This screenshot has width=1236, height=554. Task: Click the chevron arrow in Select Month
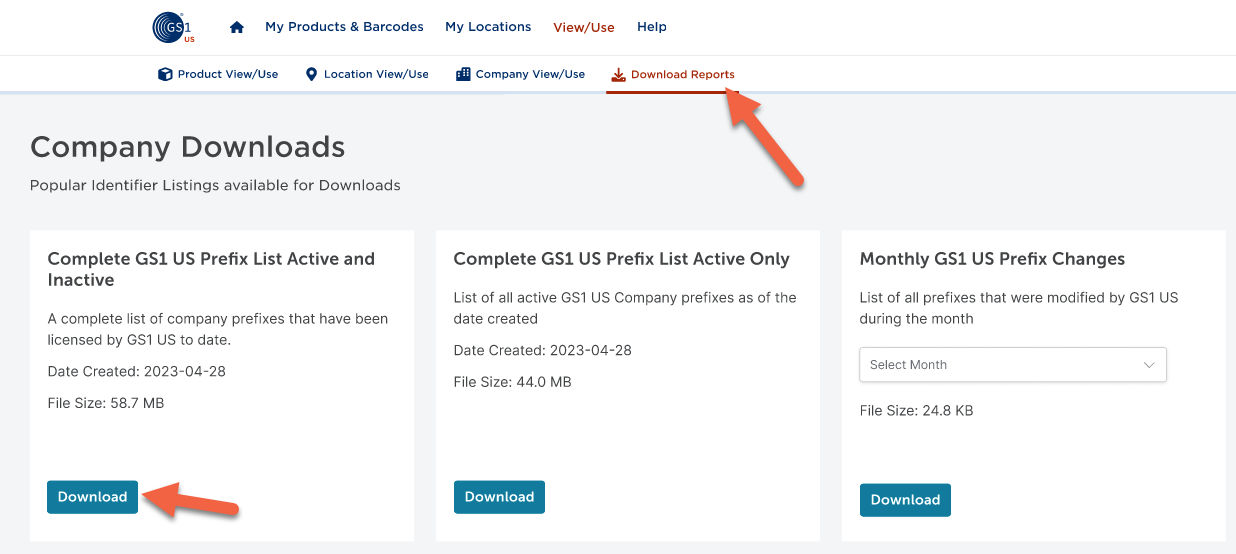(x=1149, y=365)
